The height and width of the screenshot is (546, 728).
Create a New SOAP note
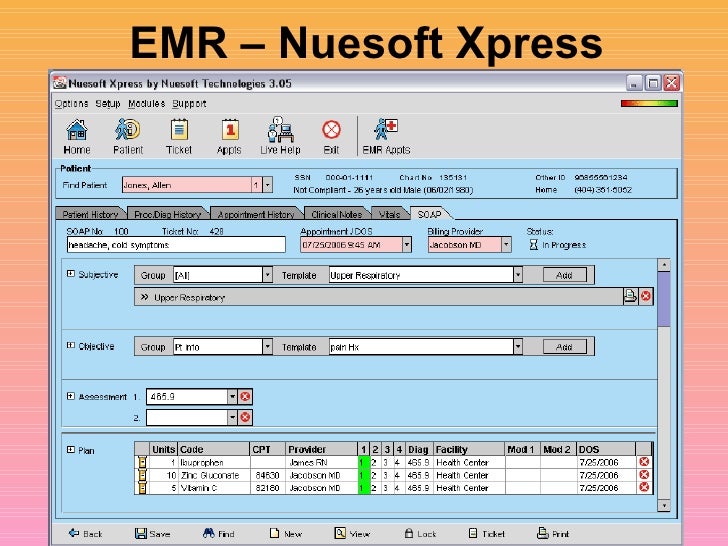[286, 533]
